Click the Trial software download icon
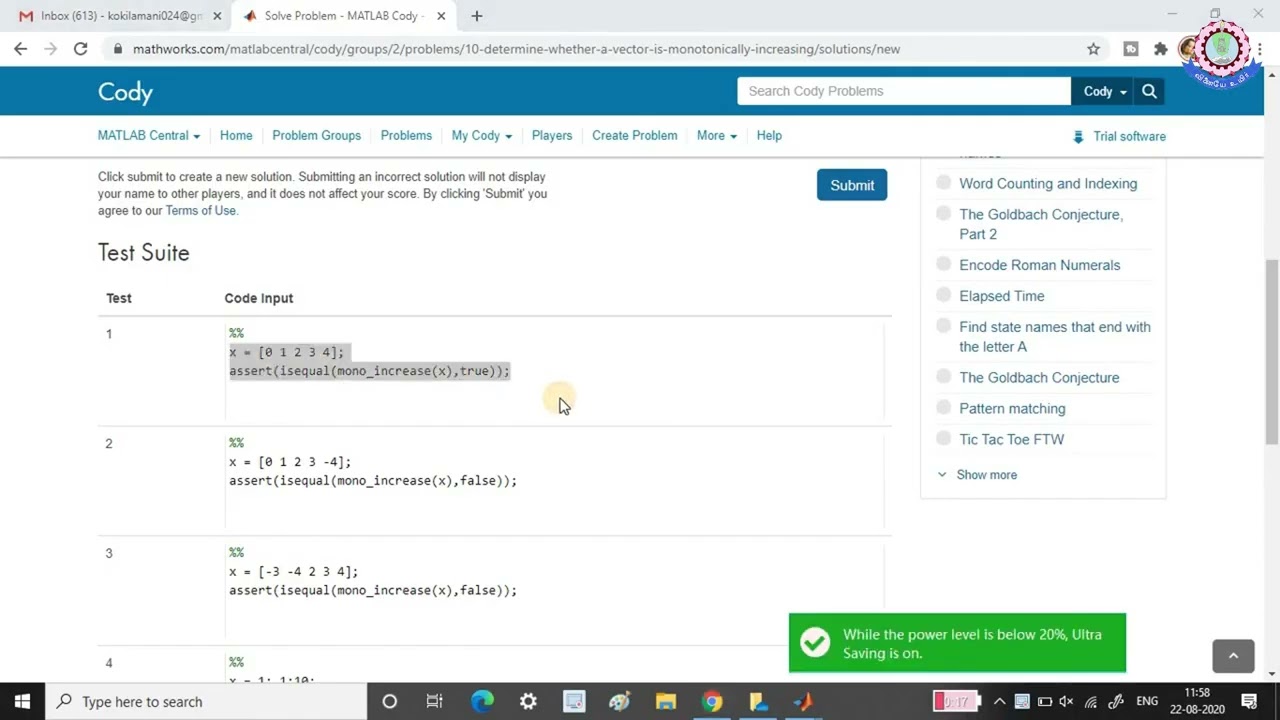Image resolution: width=1280 pixels, height=720 pixels. (x=1078, y=137)
